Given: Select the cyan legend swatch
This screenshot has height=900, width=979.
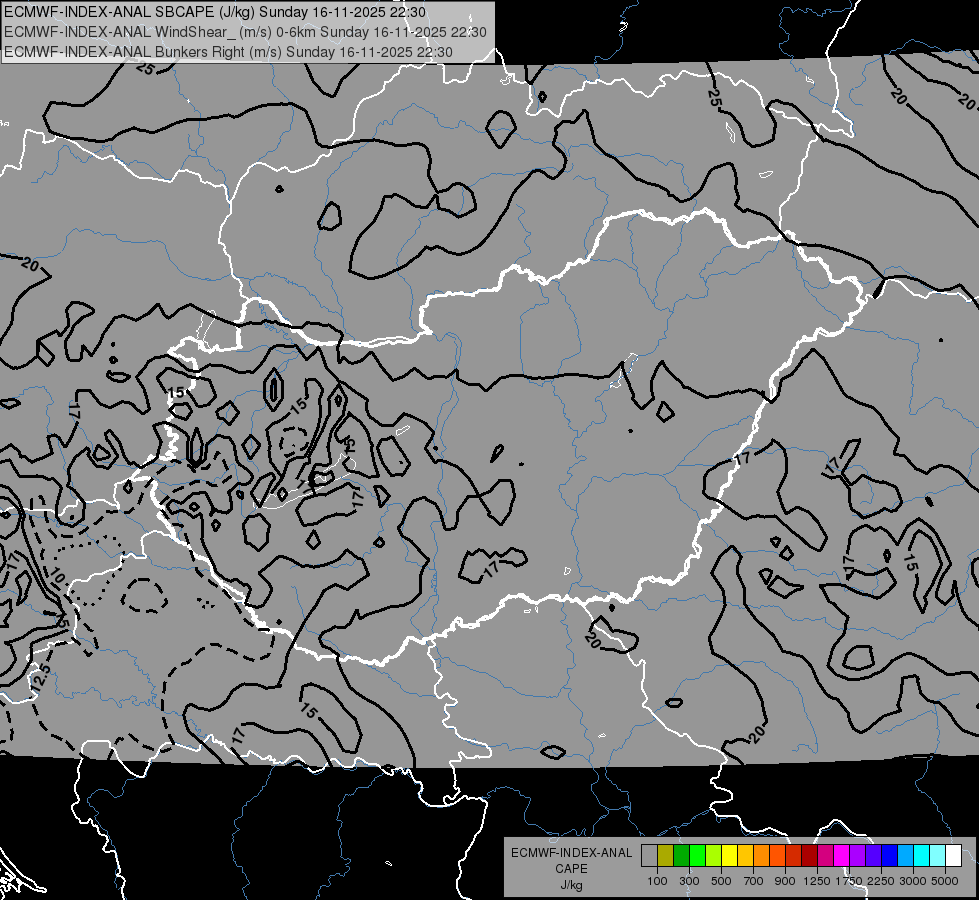Looking at the screenshot, I should pos(922,856).
